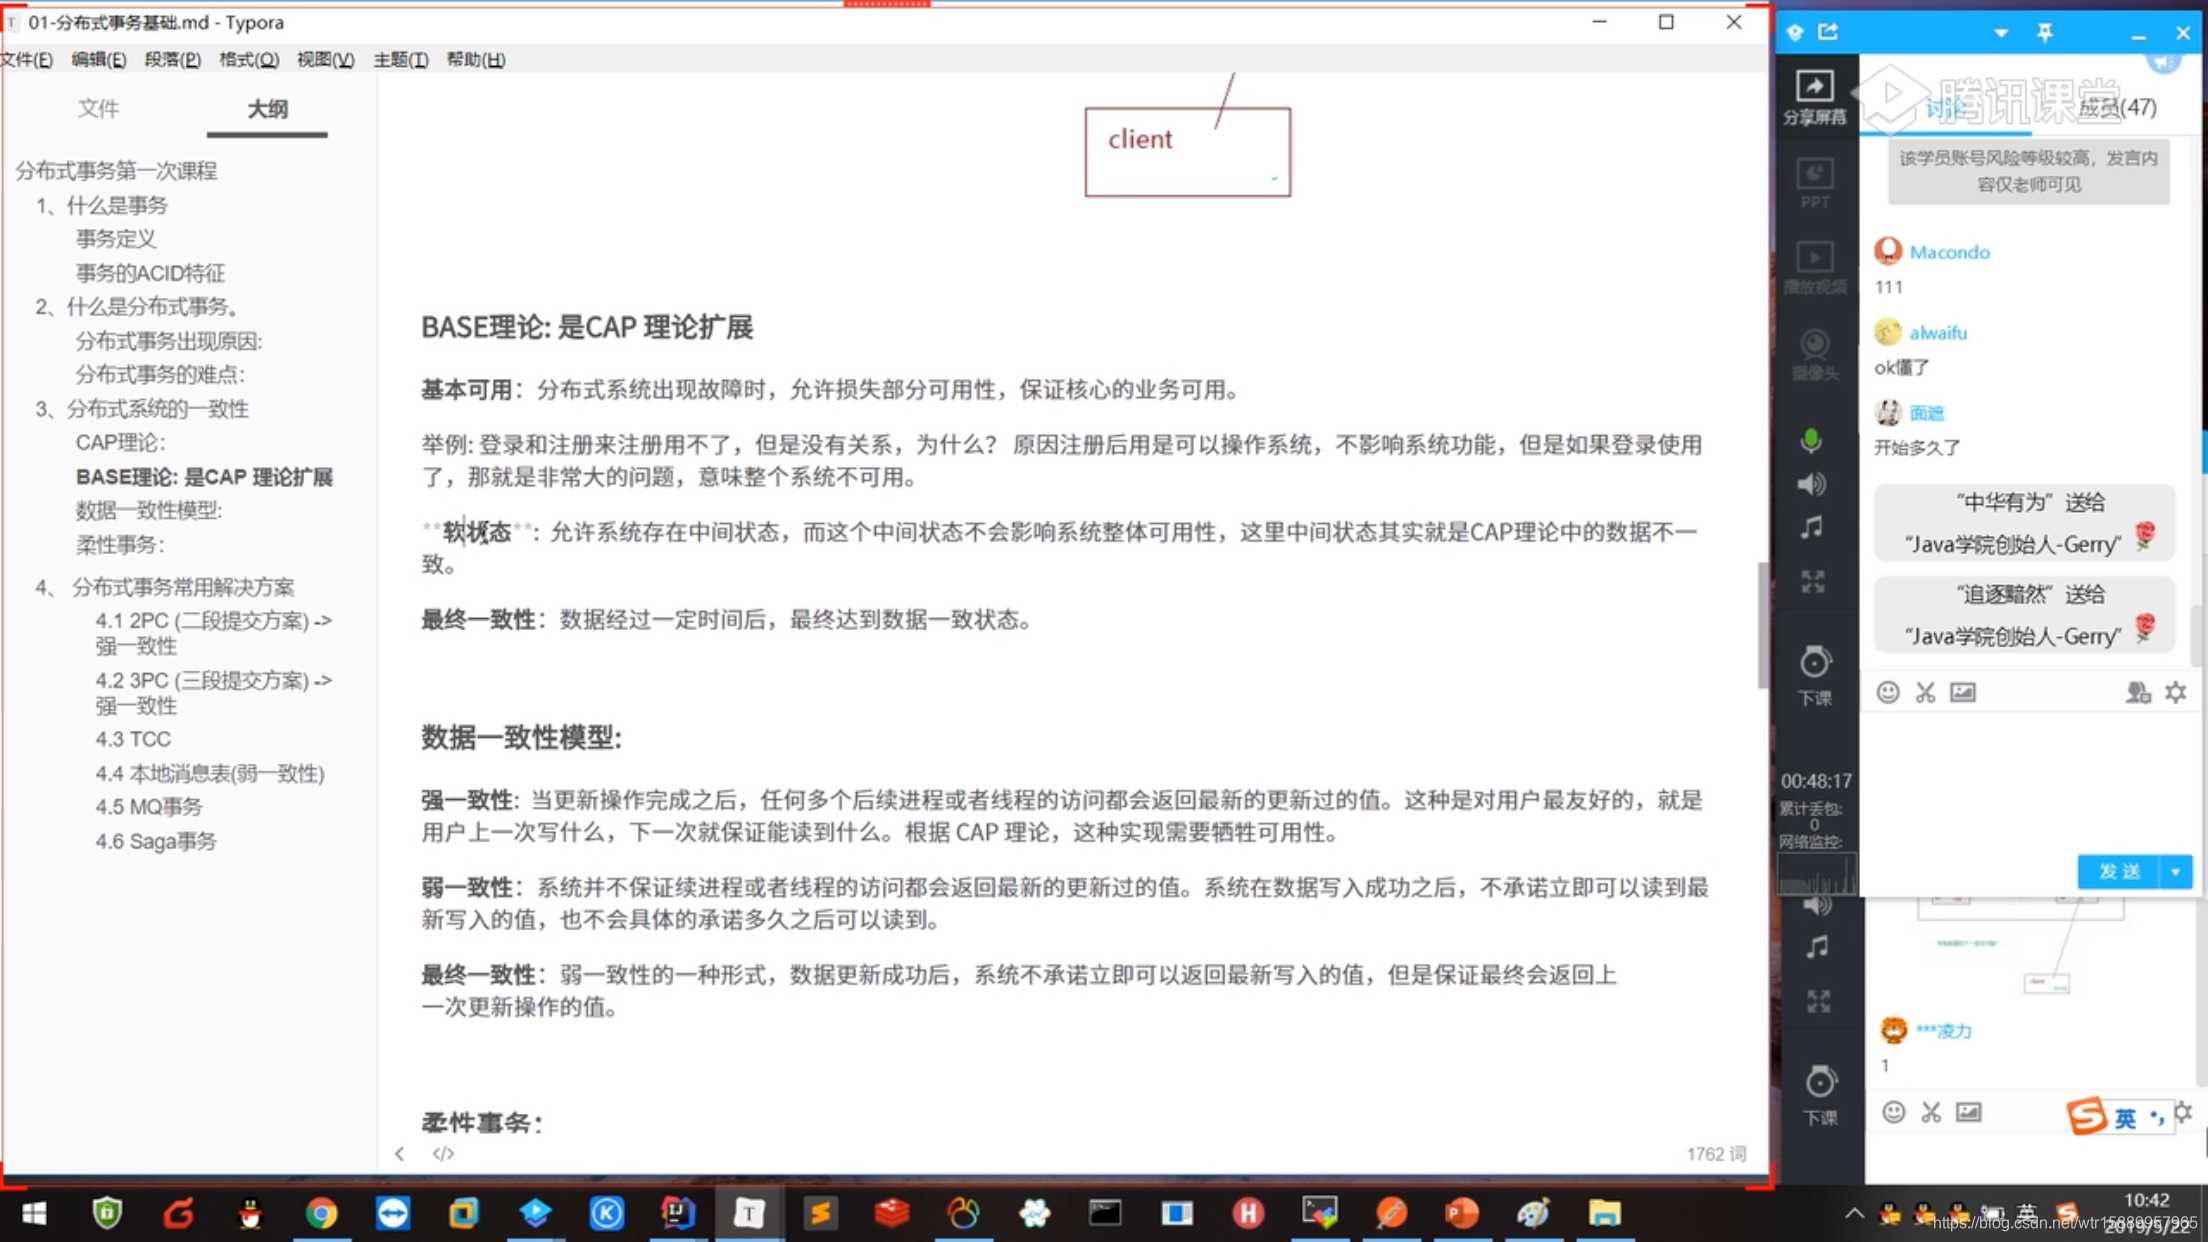This screenshot has width=2208, height=1242.
Task: Click the 发送 send button
Action: 2118,872
